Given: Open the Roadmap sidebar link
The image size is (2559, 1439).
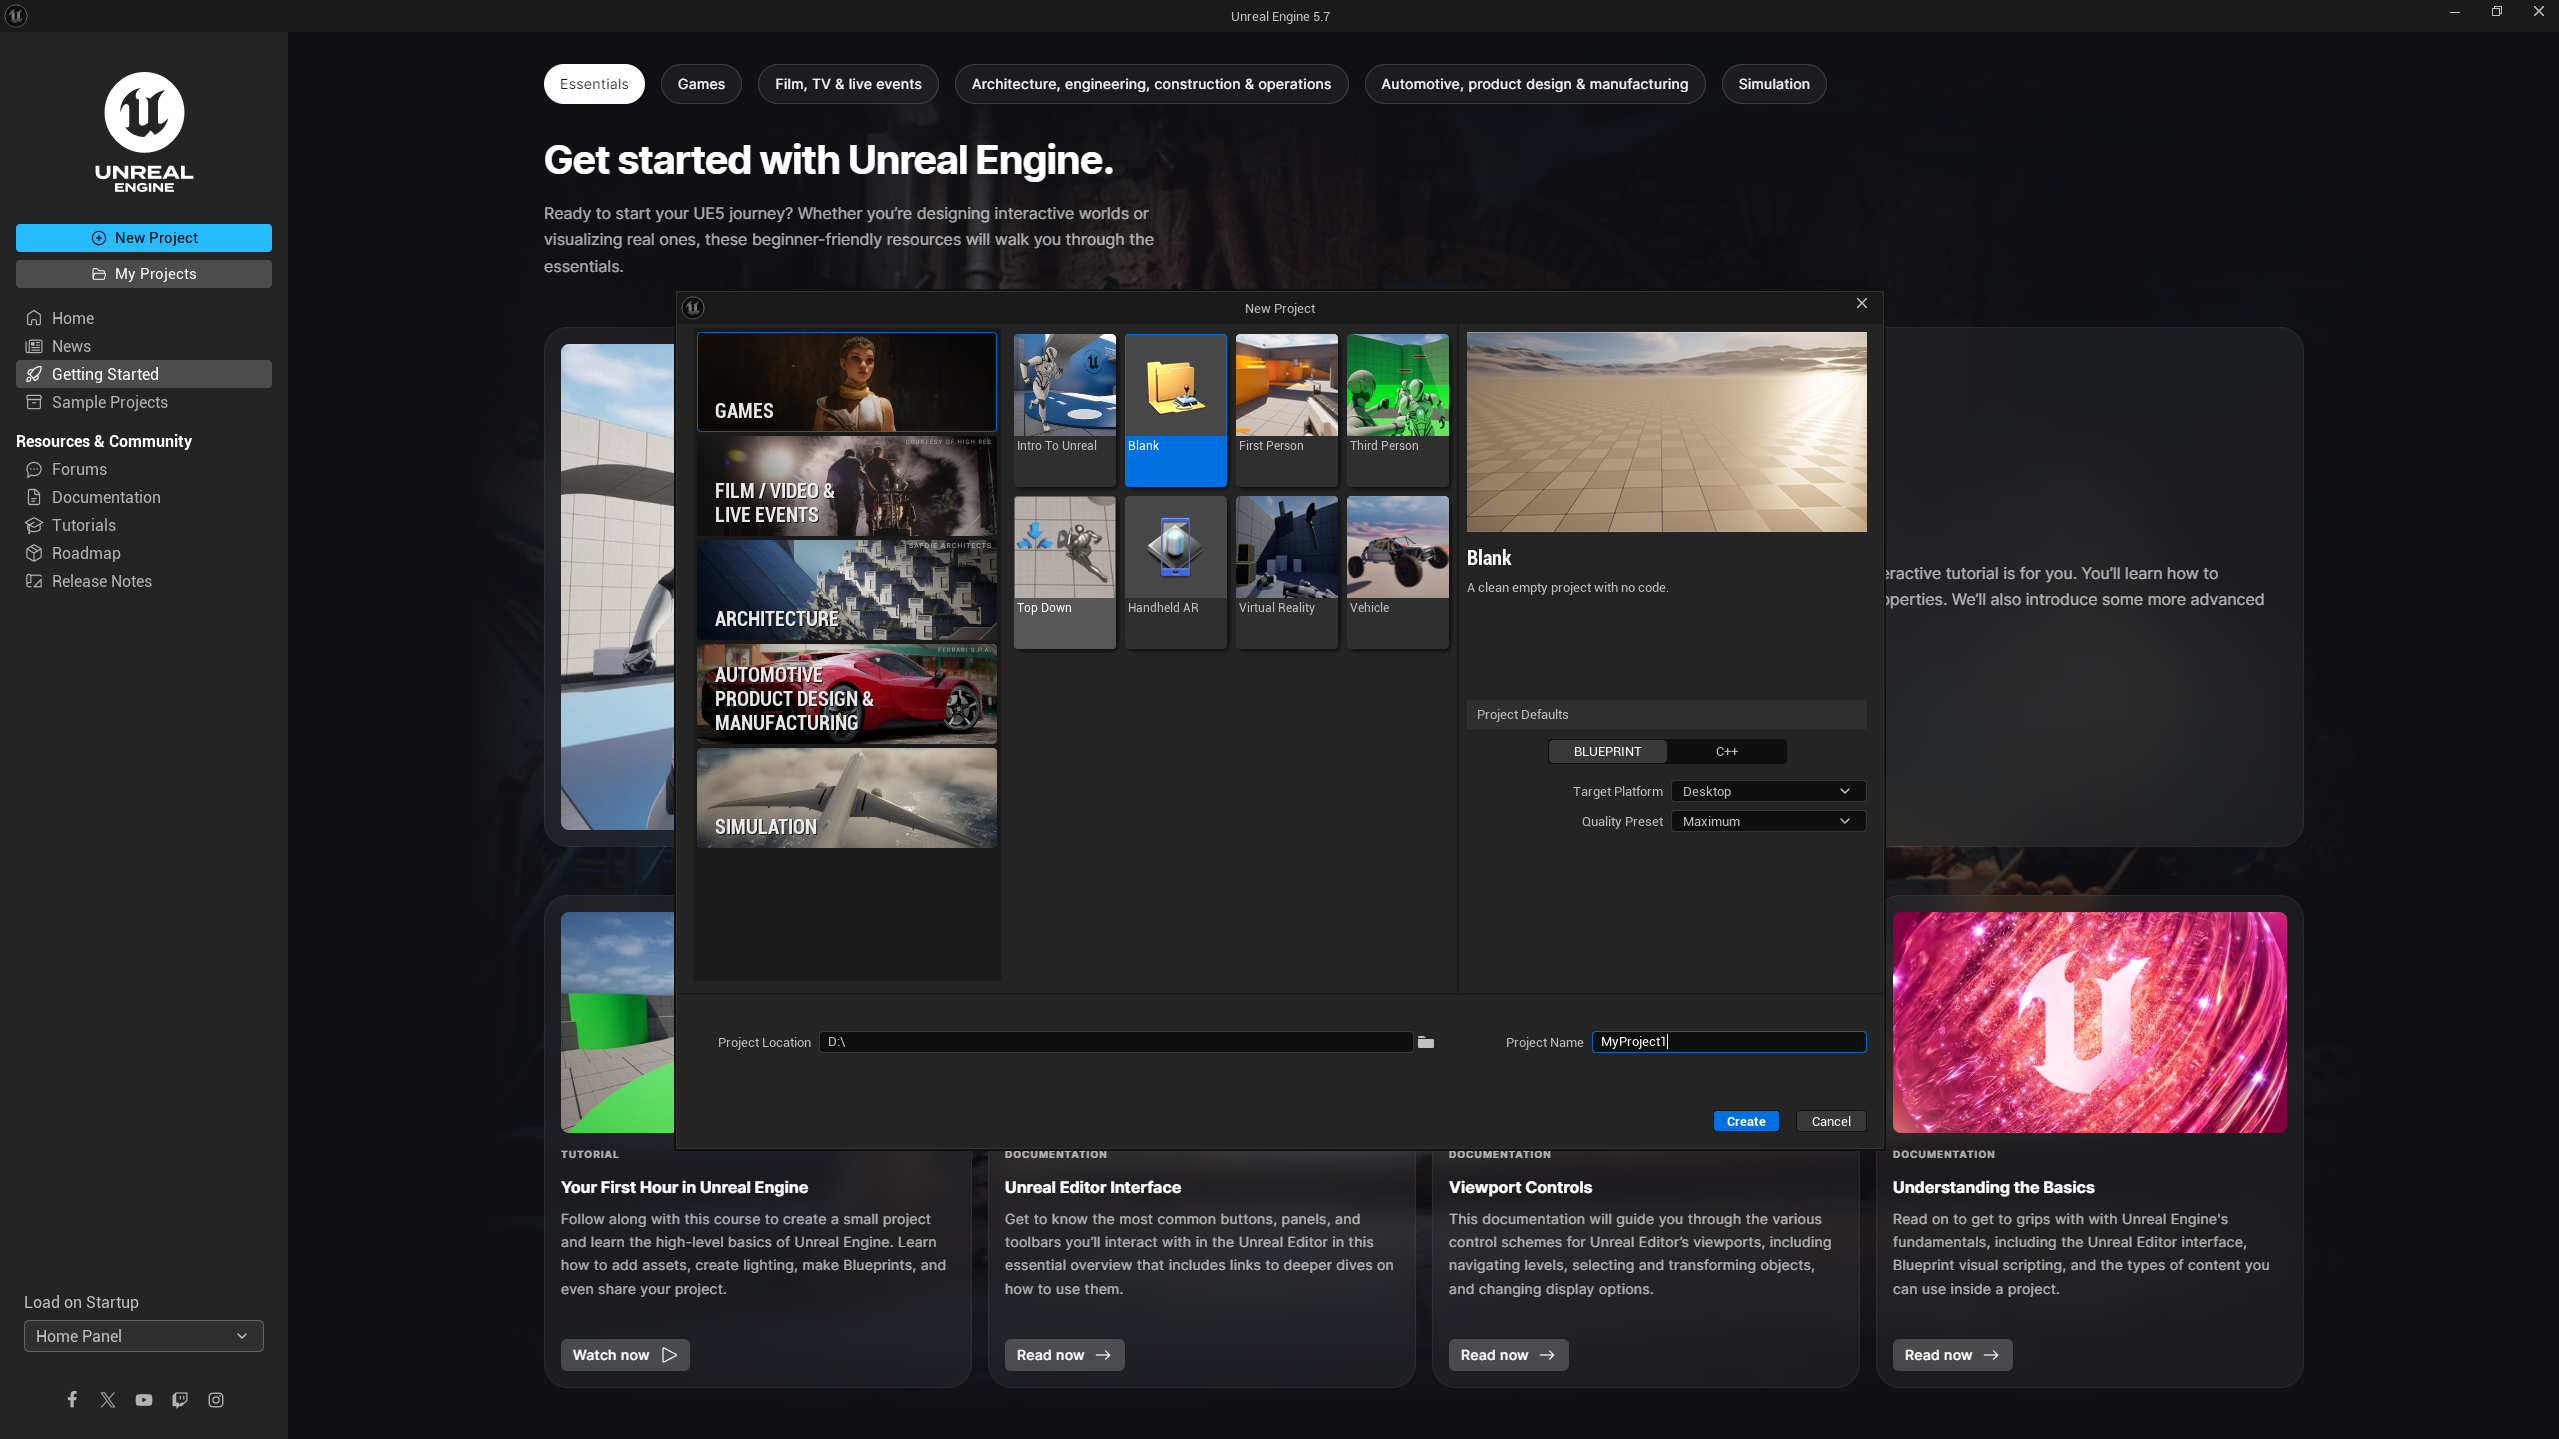Looking at the screenshot, I should click(x=86, y=553).
